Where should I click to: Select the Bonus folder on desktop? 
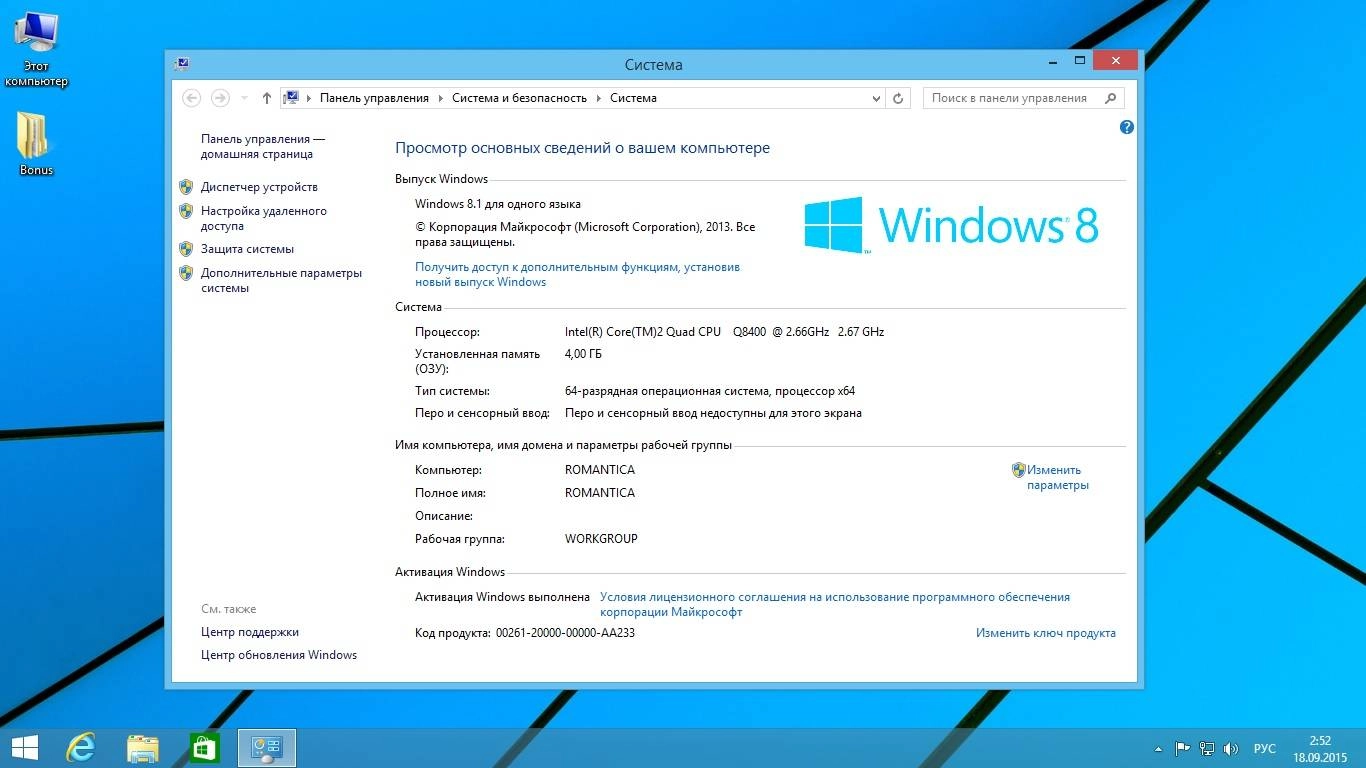(36, 144)
